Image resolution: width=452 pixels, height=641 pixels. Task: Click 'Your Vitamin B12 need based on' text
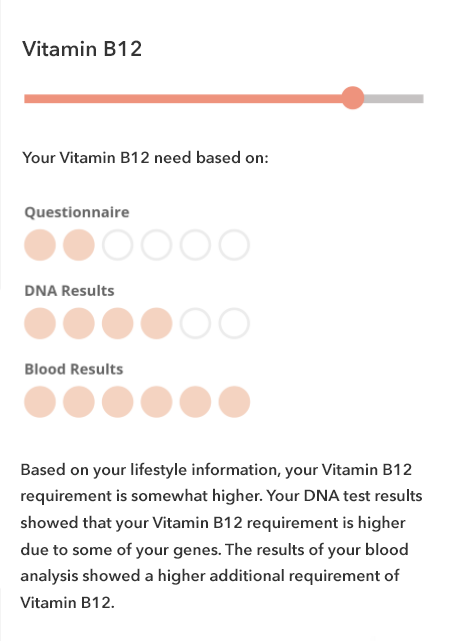(x=145, y=158)
